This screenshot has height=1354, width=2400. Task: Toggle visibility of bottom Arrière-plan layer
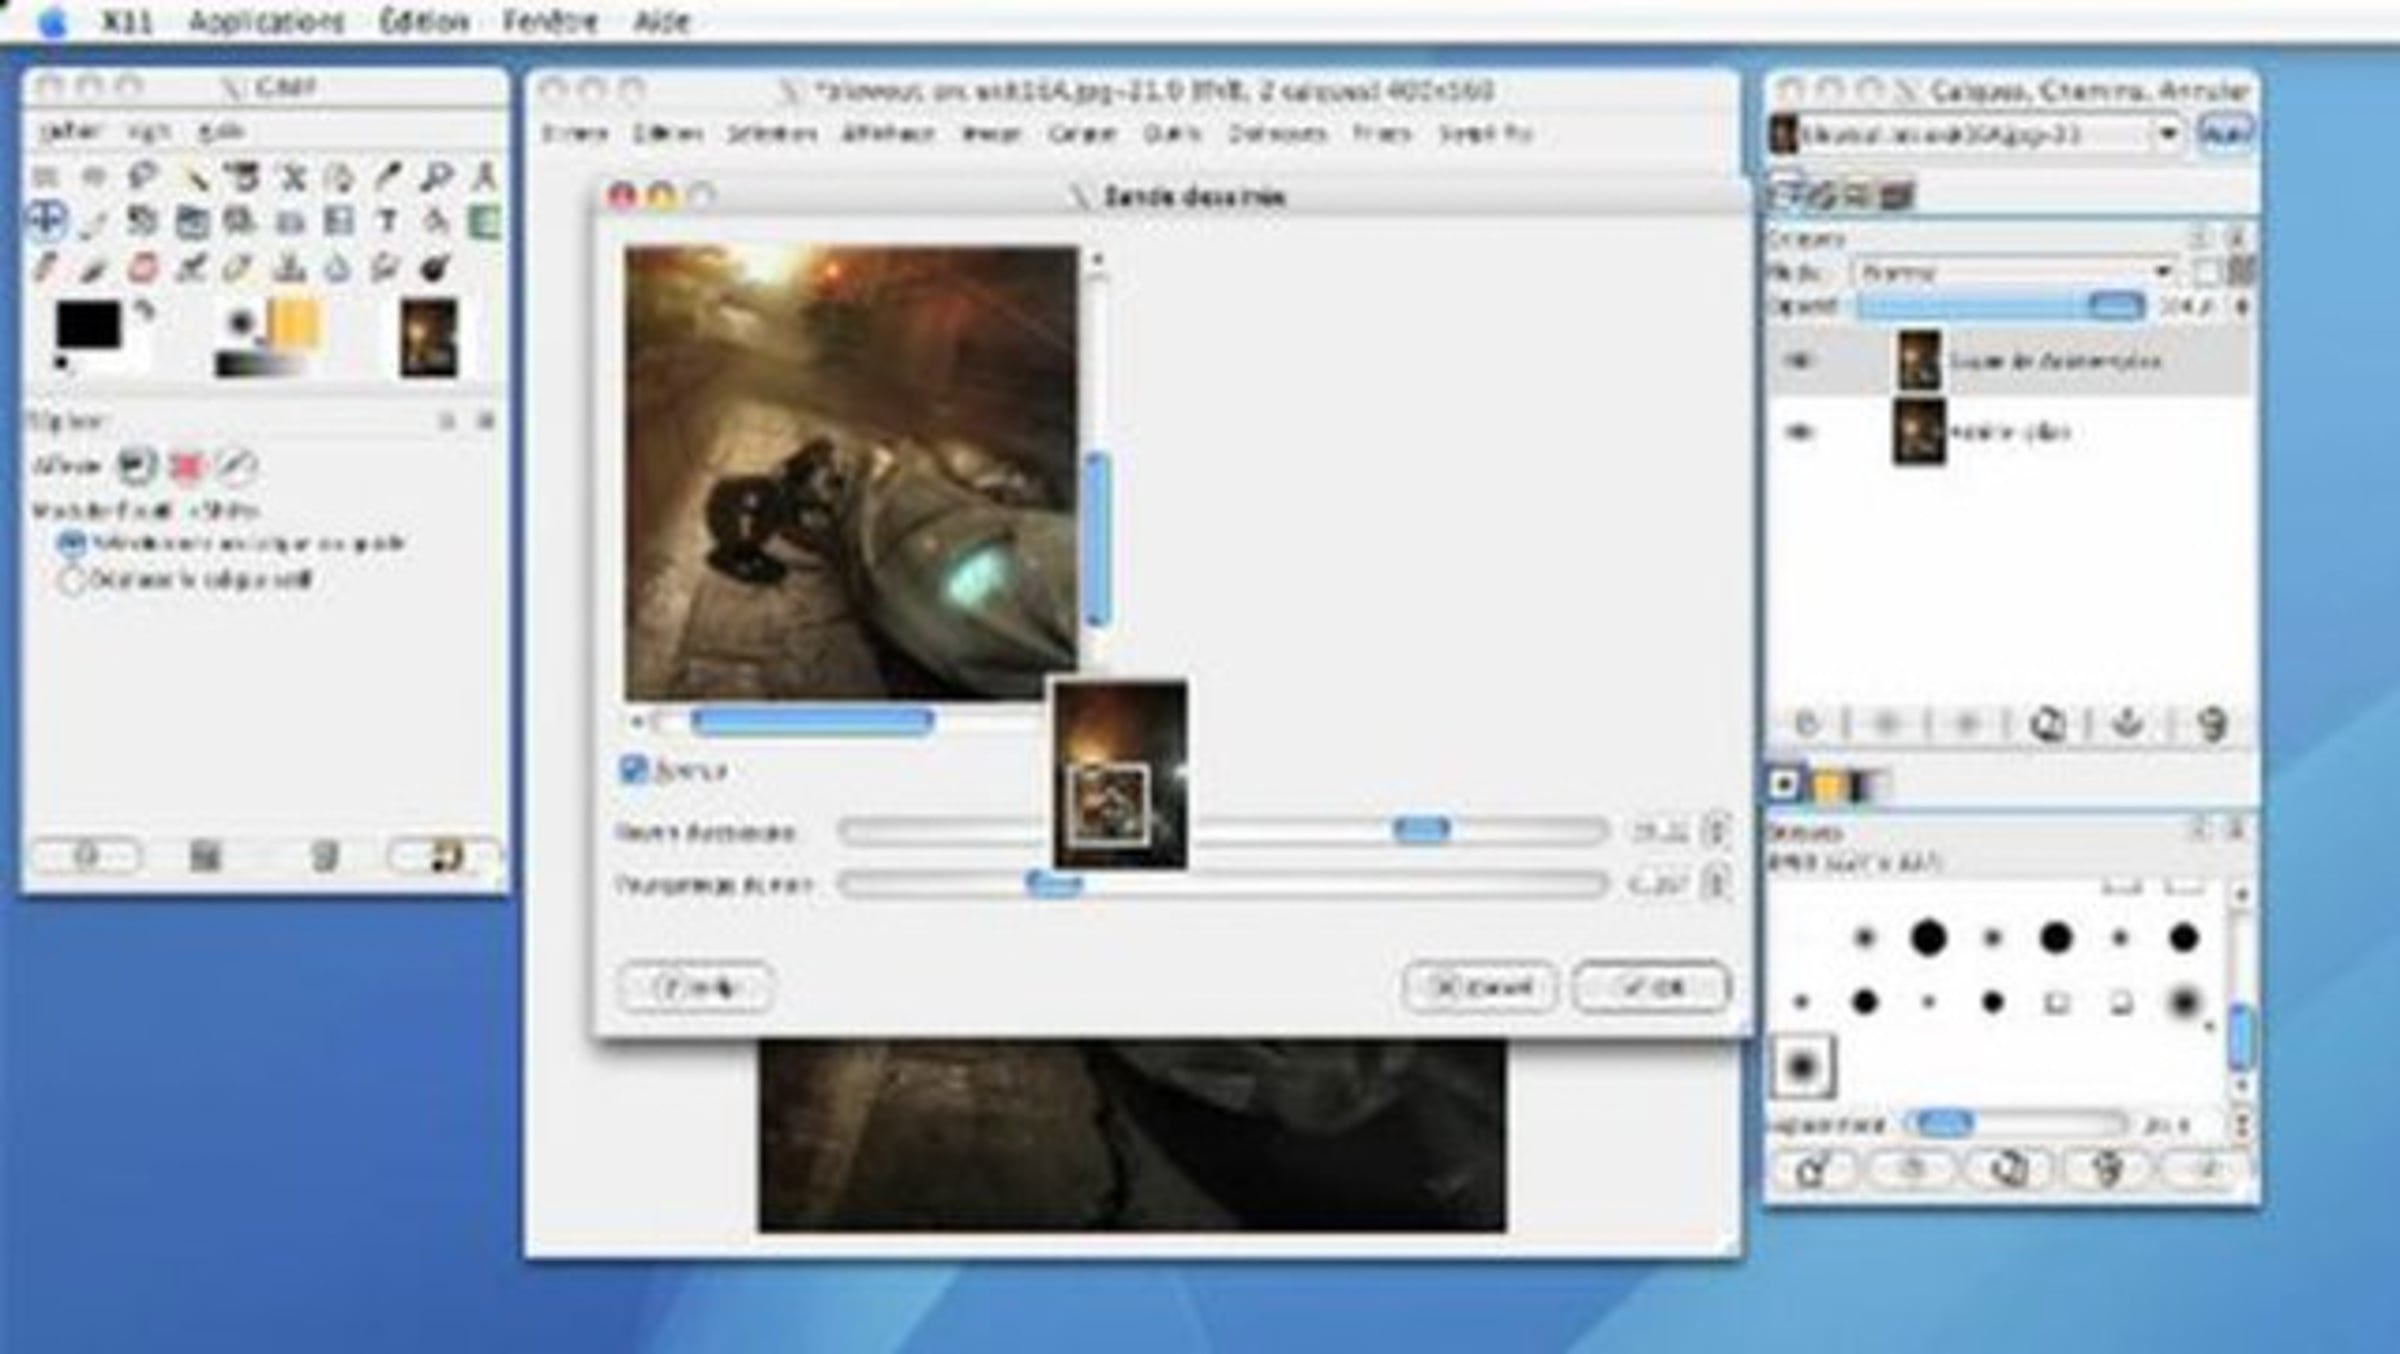[1798, 432]
